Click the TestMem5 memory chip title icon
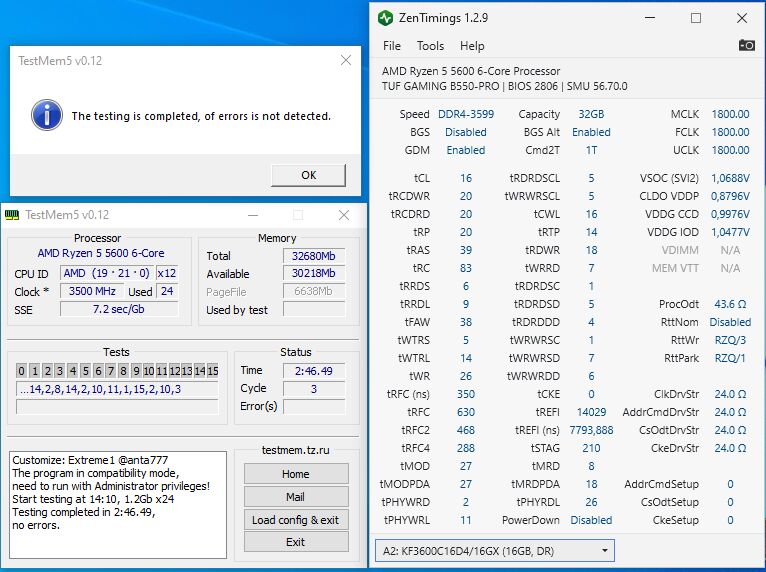 12,215
